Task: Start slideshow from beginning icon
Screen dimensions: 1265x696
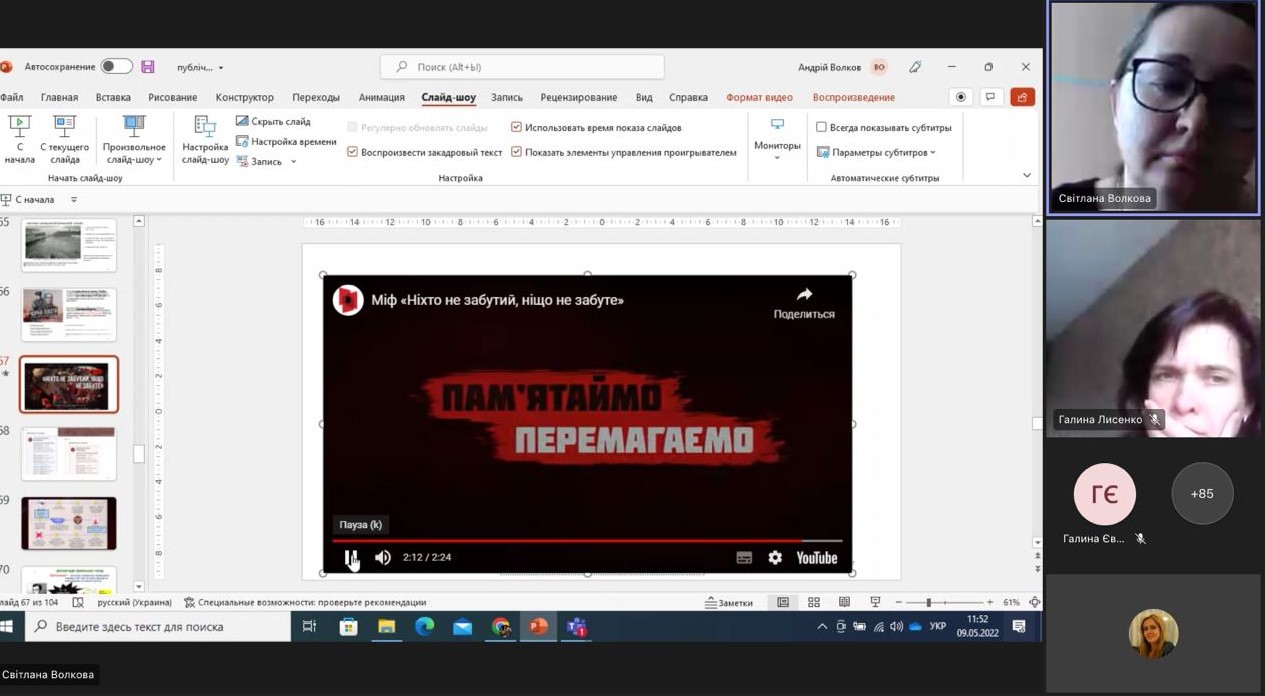Action: (x=19, y=127)
